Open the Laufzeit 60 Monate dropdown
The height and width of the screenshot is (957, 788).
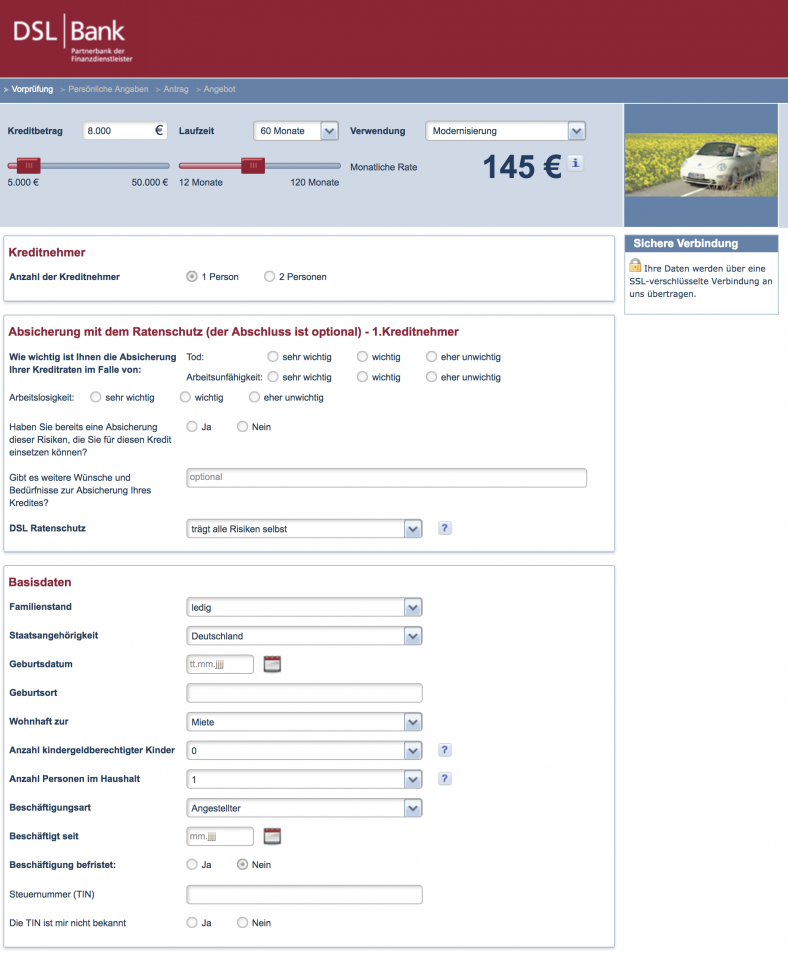296,131
